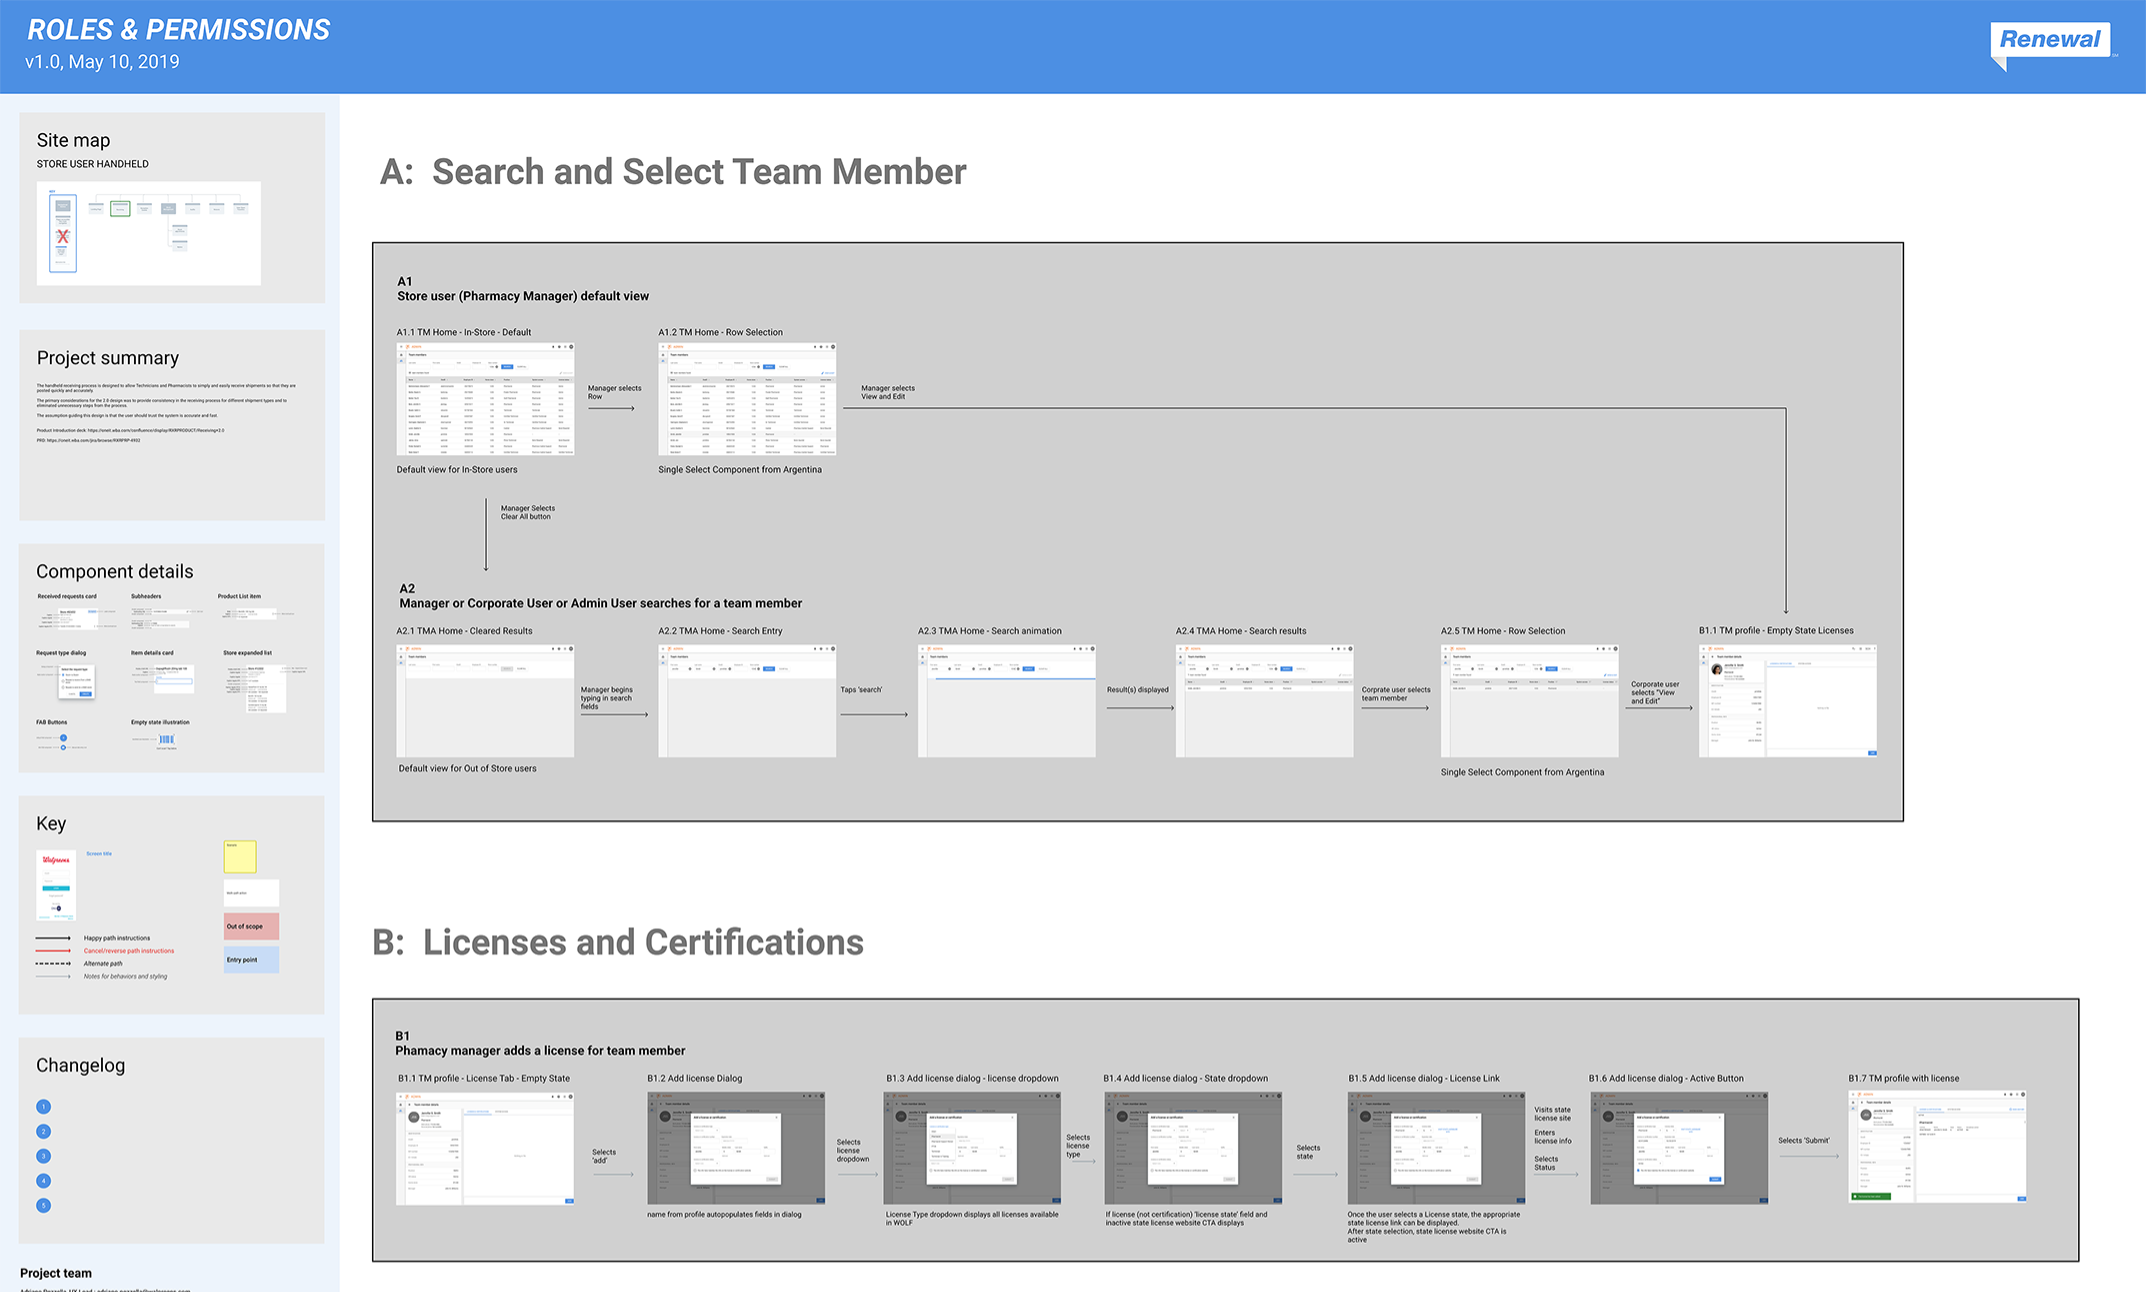Click the red X icon on the site map
The height and width of the screenshot is (1292, 2146).
pyautogui.click(x=62, y=237)
